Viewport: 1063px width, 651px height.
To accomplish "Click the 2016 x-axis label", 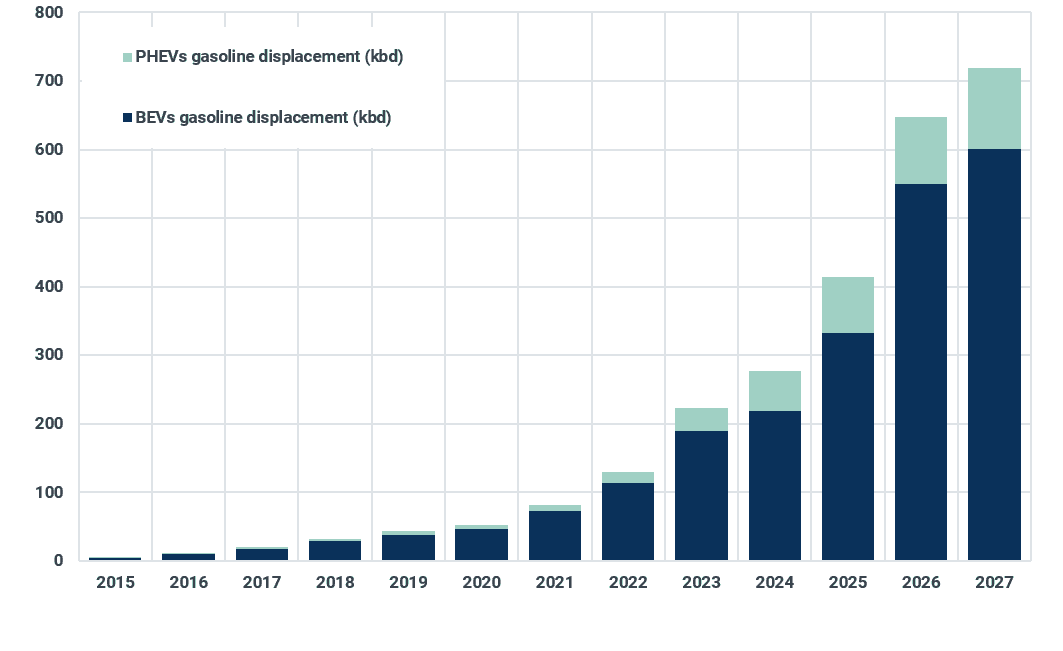I will tap(188, 583).
